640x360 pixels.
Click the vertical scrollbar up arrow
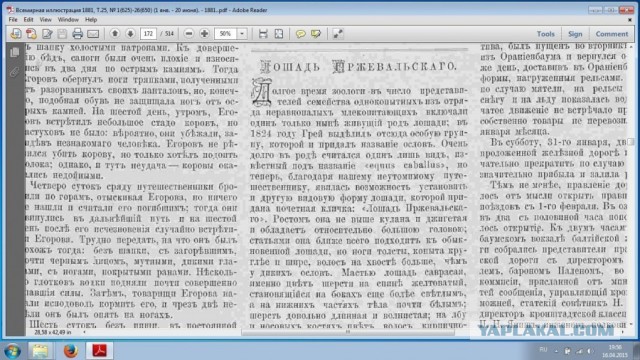631,47
